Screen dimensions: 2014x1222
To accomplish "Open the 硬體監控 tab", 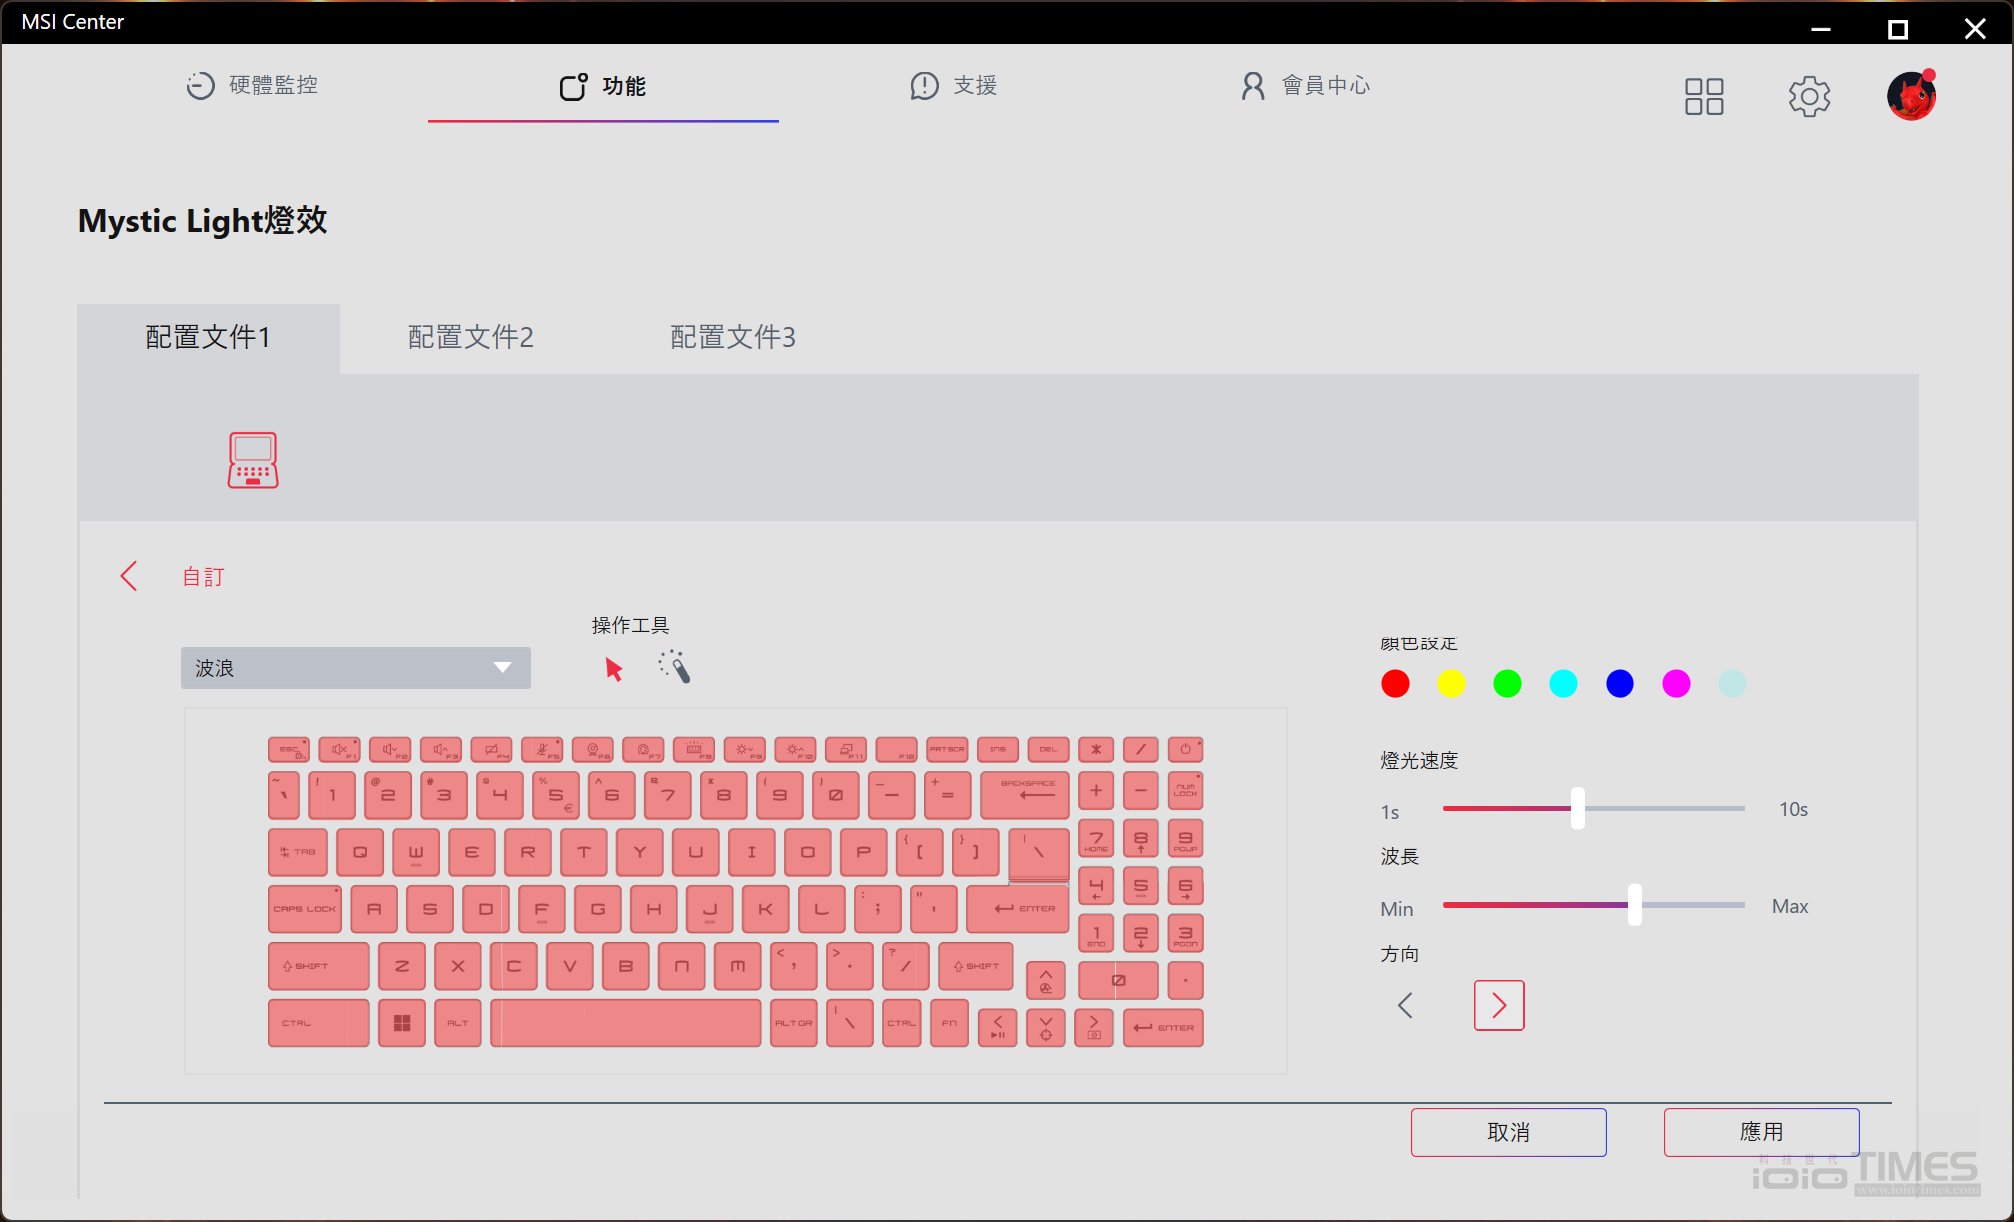I will pos(252,86).
